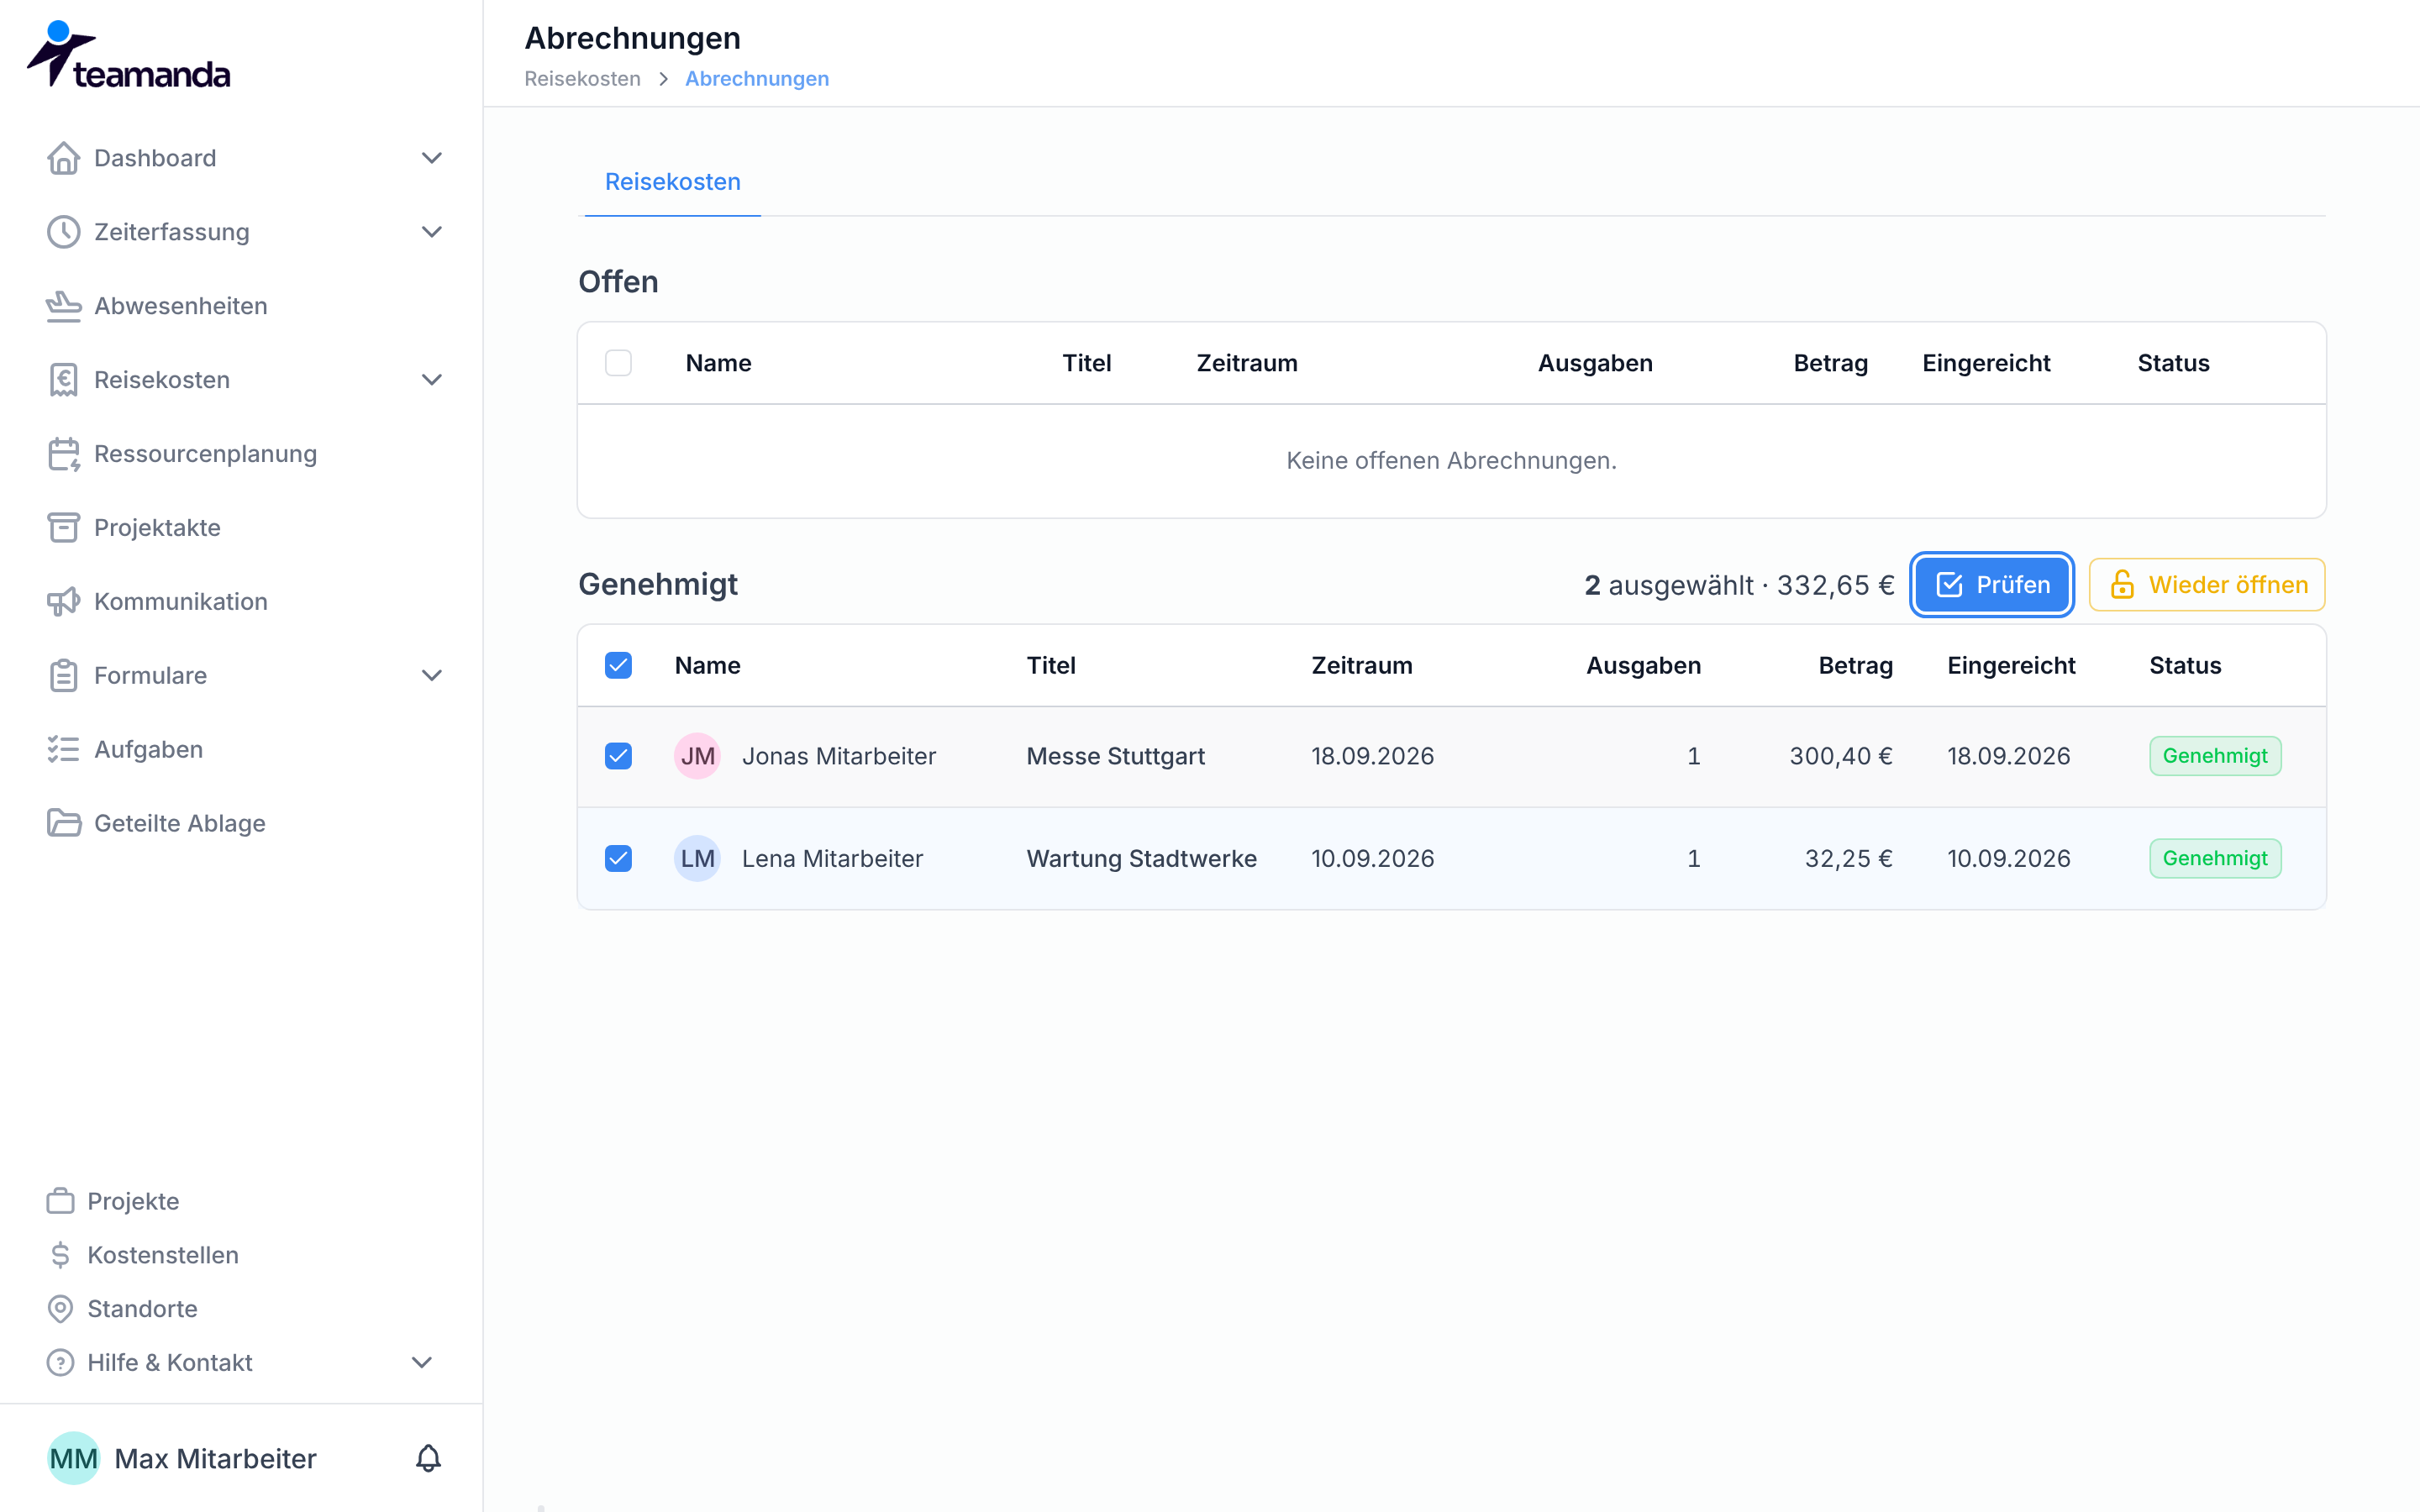Click the Formulare clipboard icon
The height and width of the screenshot is (1512, 2420).
pyautogui.click(x=63, y=676)
